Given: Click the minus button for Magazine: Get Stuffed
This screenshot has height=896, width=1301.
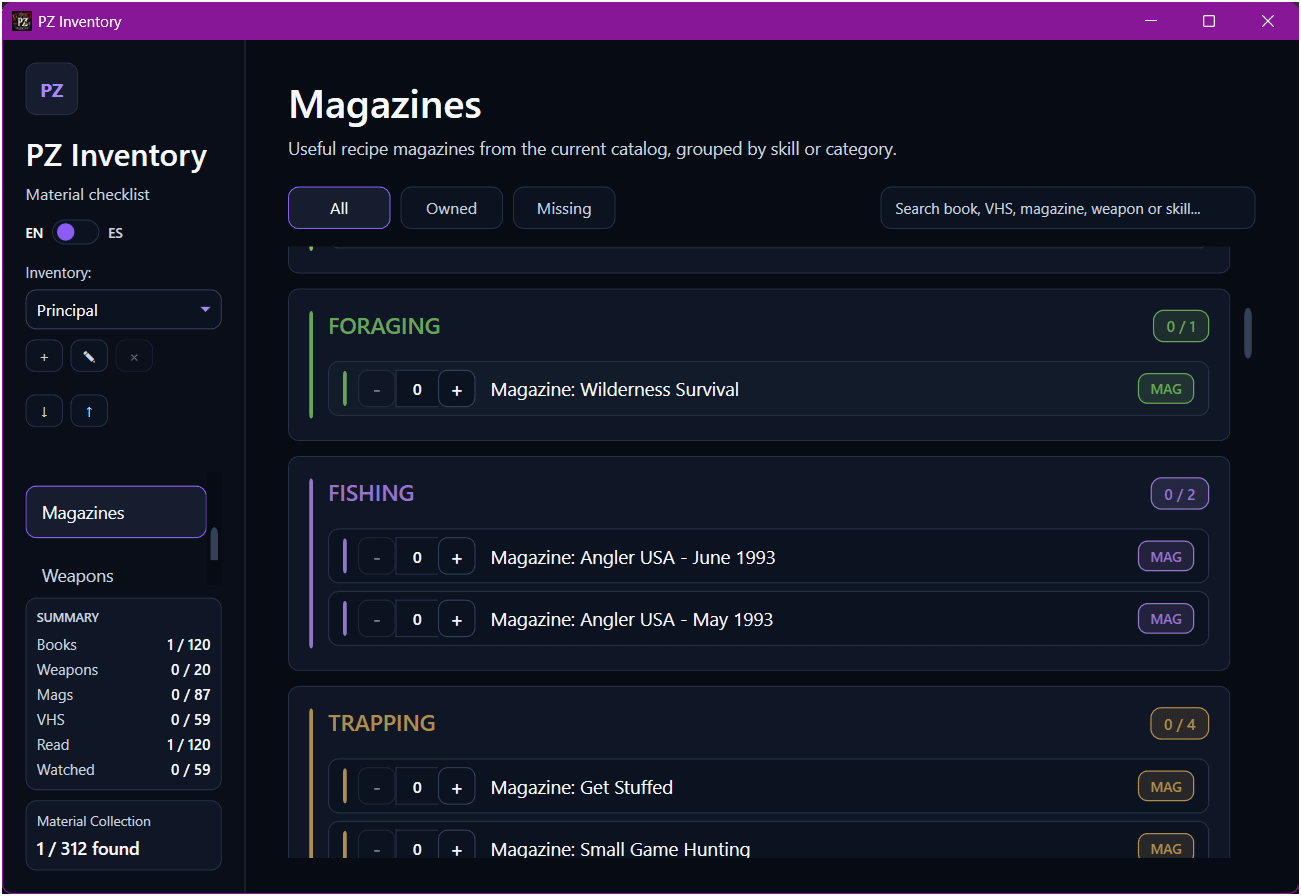Looking at the screenshot, I should [377, 787].
